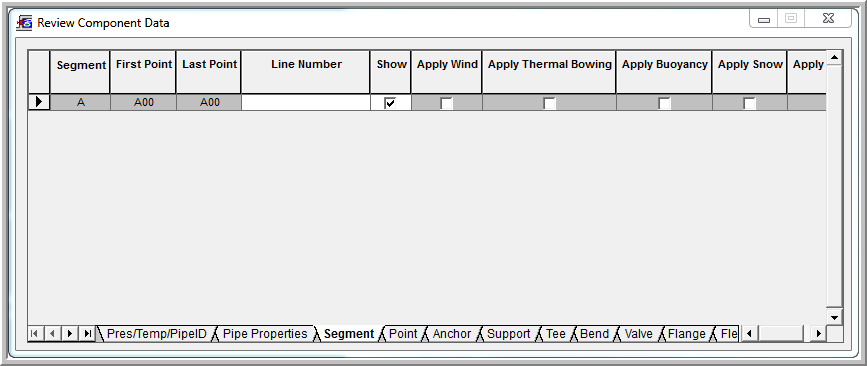Image resolution: width=867 pixels, height=366 pixels.
Task: Go to first sheet tab arrow
Action: 34,333
